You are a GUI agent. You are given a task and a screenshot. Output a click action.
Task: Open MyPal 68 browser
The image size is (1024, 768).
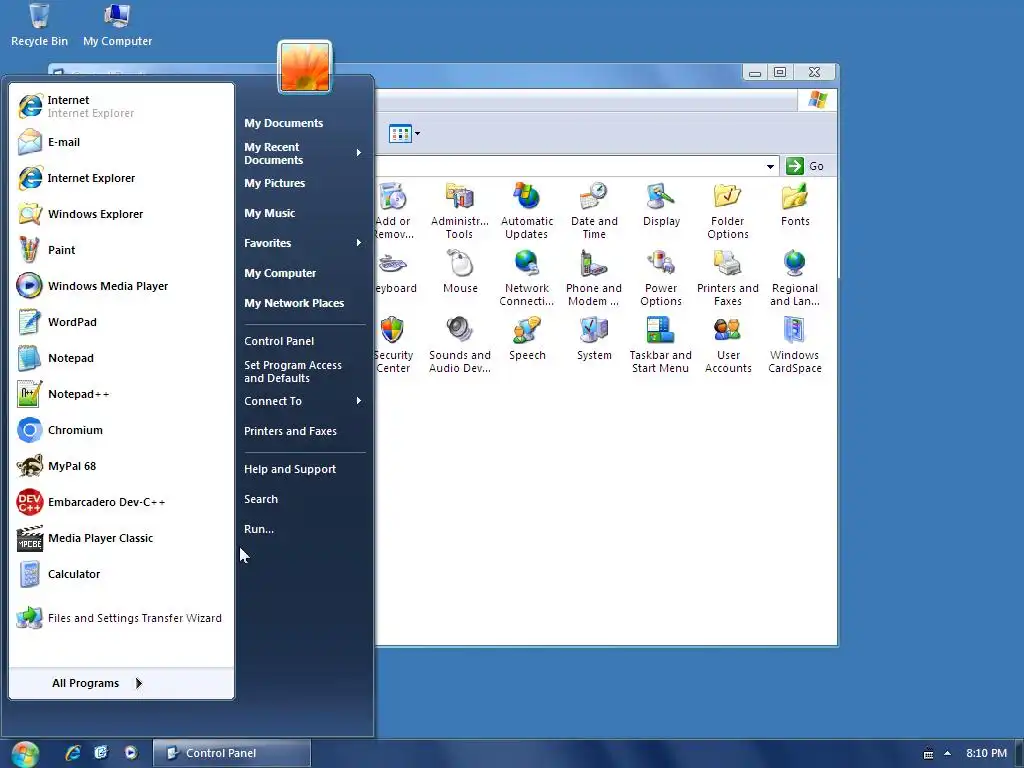(x=121, y=466)
